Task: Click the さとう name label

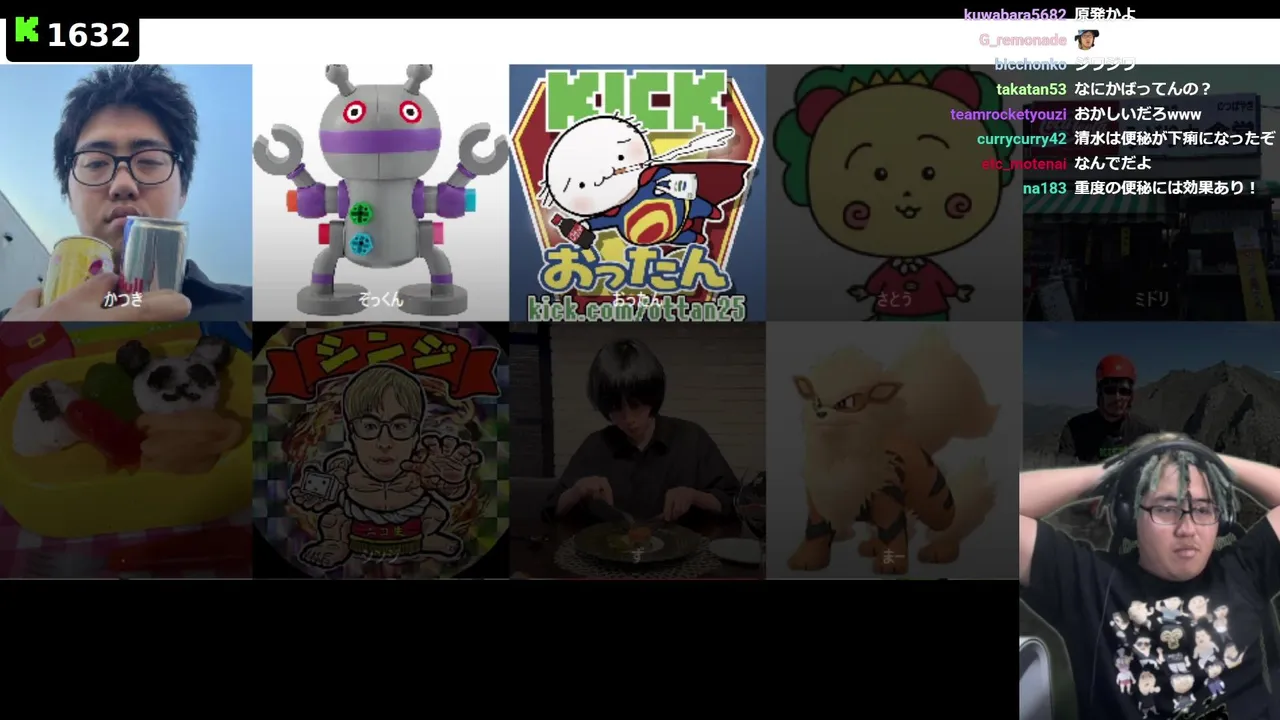Action: [894, 299]
